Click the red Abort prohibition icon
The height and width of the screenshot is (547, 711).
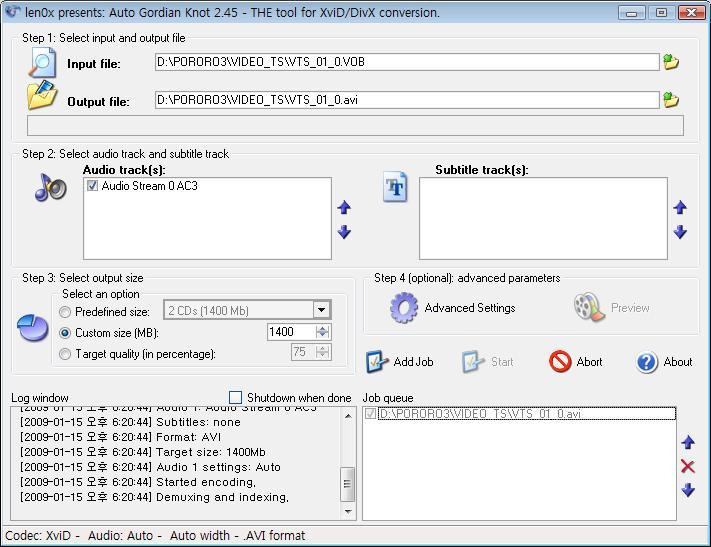point(560,361)
